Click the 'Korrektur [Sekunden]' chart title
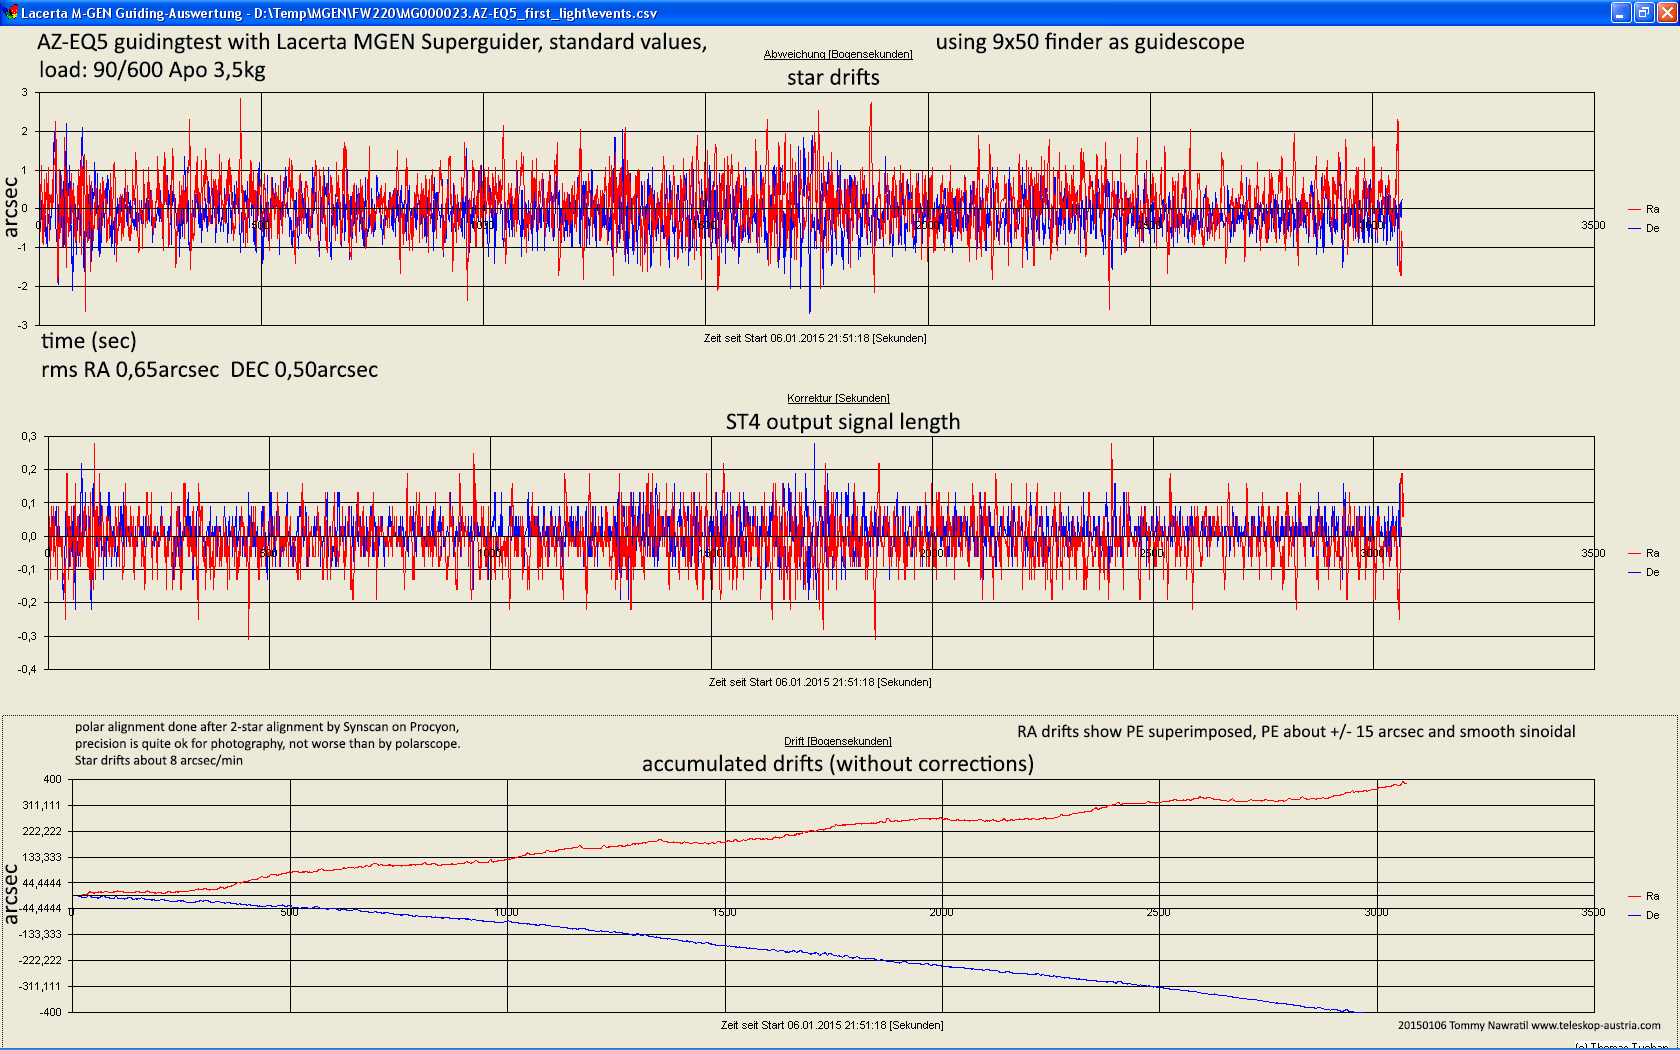The width and height of the screenshot is (1680, 1050). (838, 398)
